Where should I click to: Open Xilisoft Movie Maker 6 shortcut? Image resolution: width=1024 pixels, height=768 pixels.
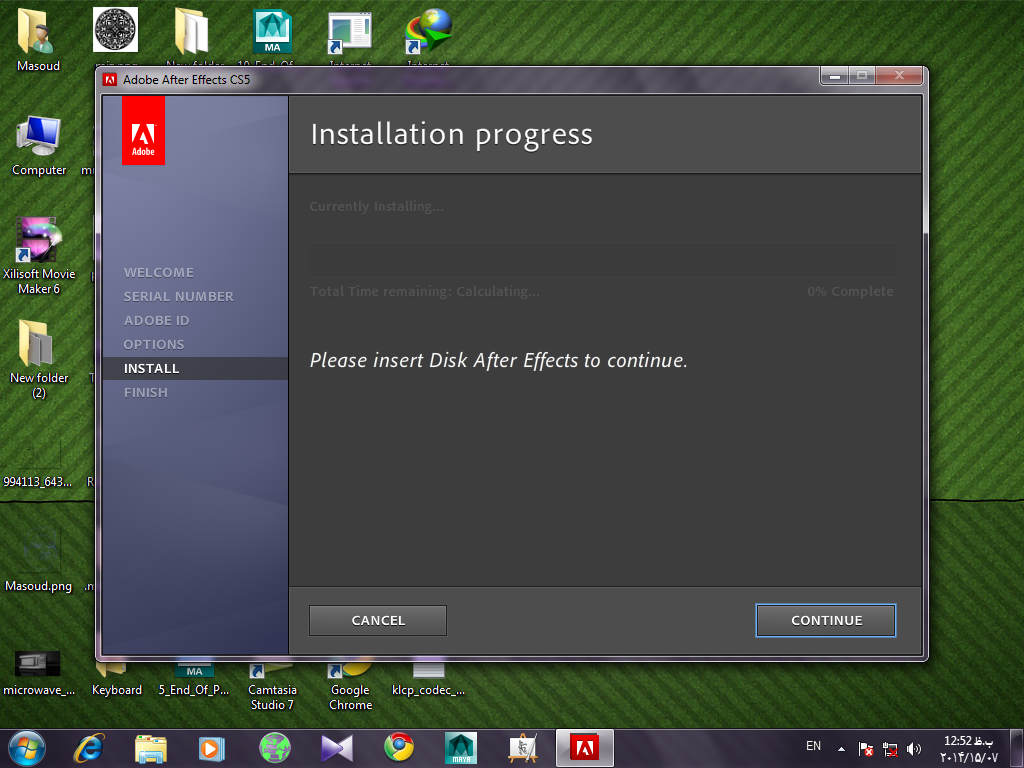click(x=39, y=256)
